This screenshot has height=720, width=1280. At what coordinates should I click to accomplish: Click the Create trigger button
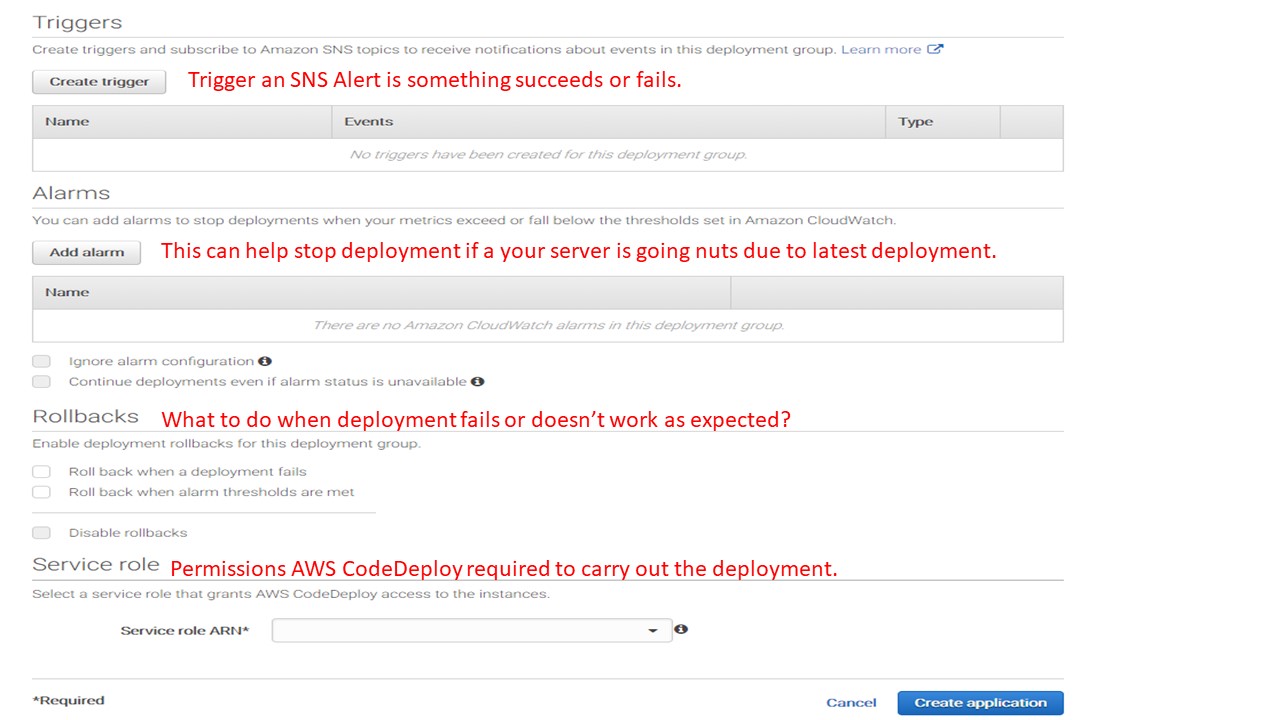[x=99, y=82]
